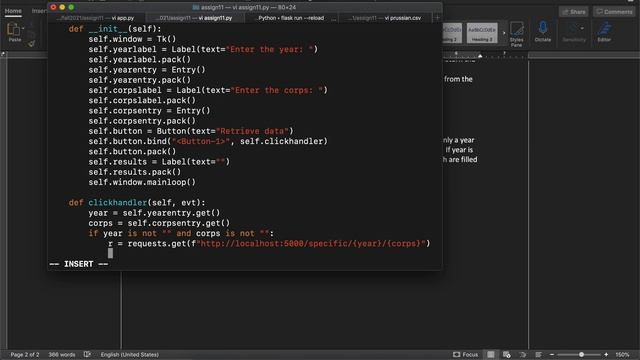The height and width of the screenshot is (360, 640).
Task: Click the Format Painter brush in Word ribbon
Action: (31, 44)
